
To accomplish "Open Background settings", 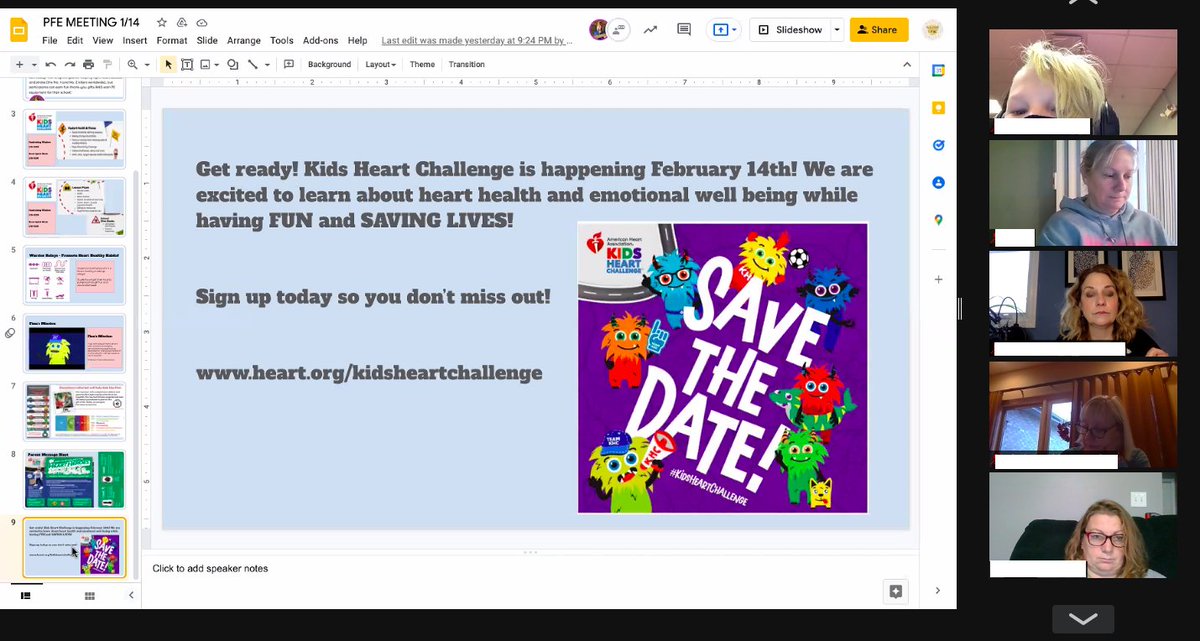I will [329, 64].
